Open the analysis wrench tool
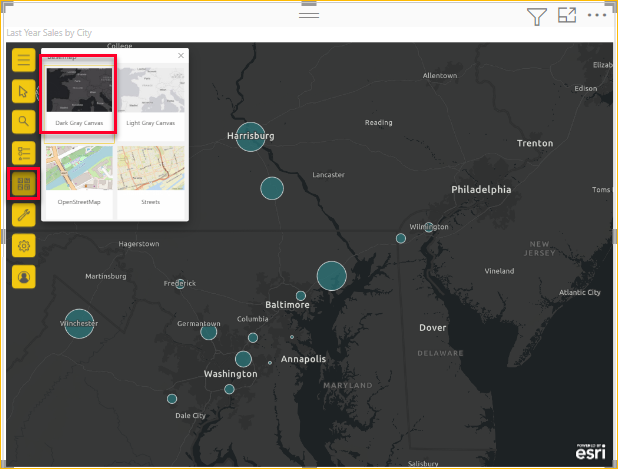 click(x=24, y=215)
